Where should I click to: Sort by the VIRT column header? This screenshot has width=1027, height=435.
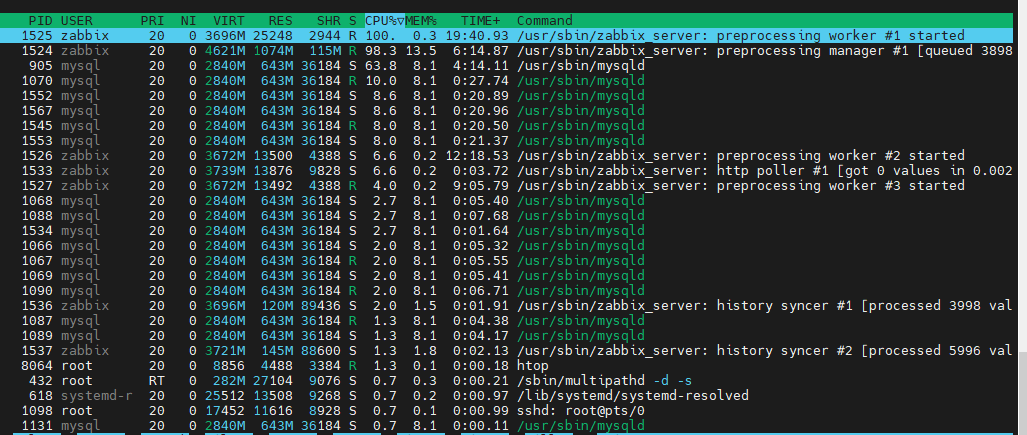tap(229, 21)
